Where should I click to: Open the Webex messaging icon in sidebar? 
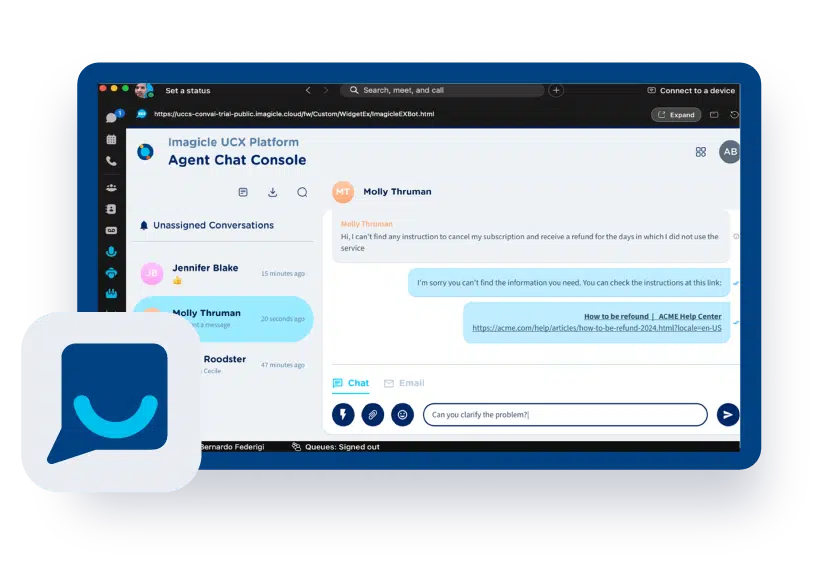112,117
